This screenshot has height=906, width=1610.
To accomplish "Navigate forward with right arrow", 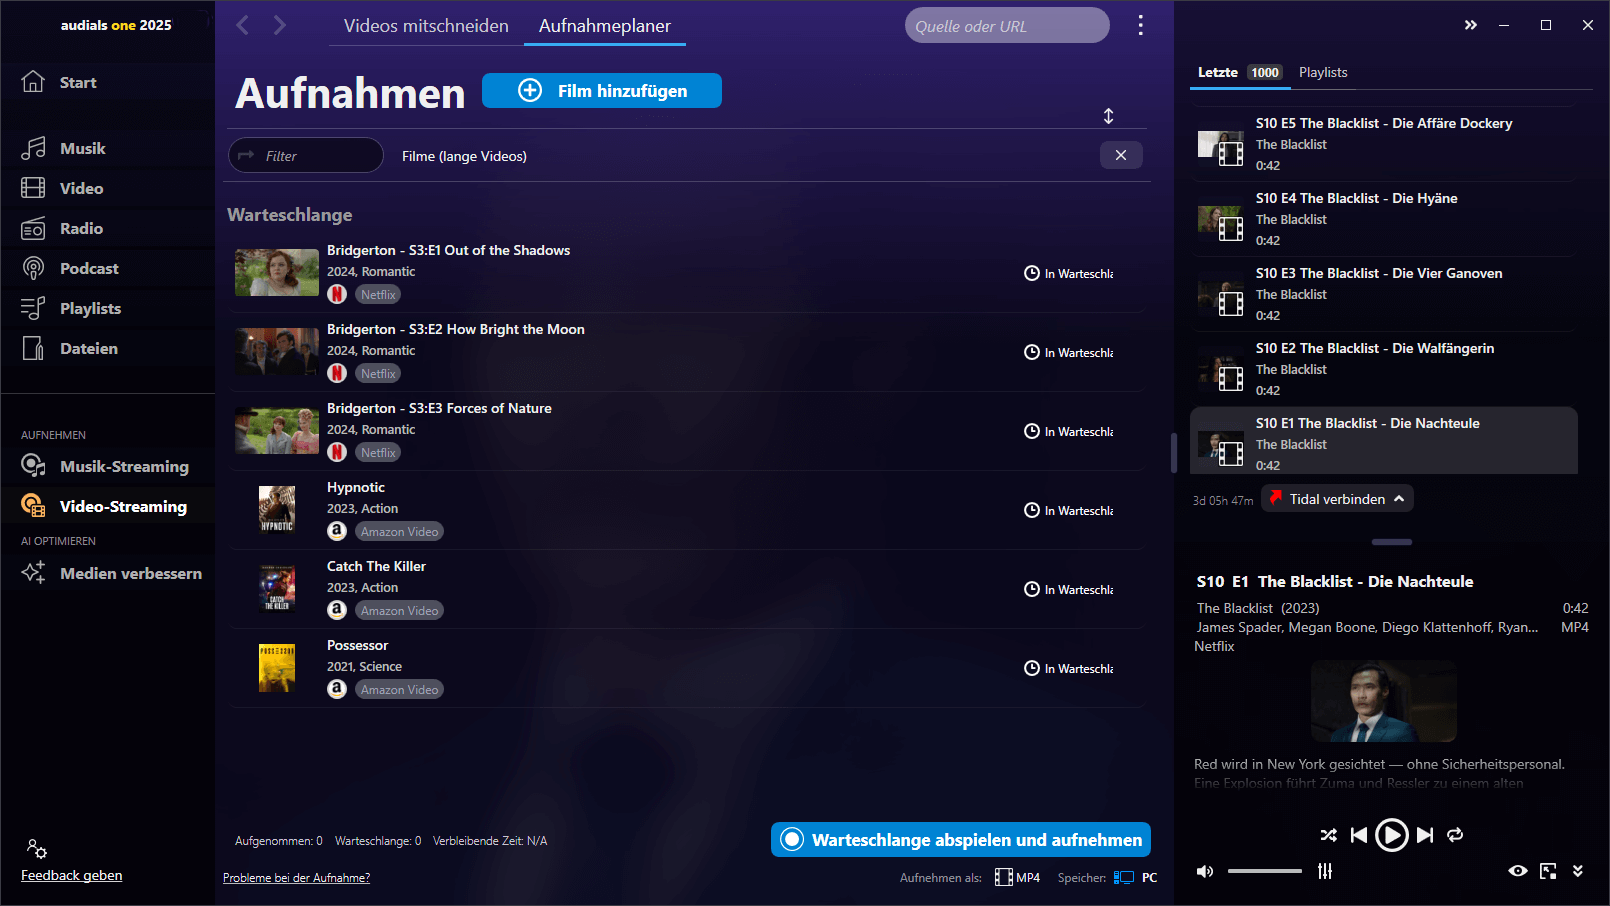I will pos(280,25).
